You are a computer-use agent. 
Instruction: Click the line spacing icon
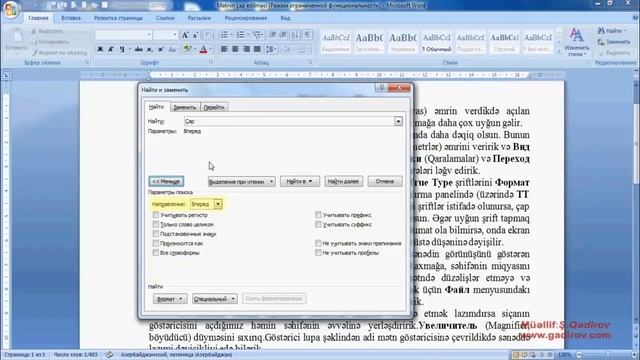click(x=270, y=49)
